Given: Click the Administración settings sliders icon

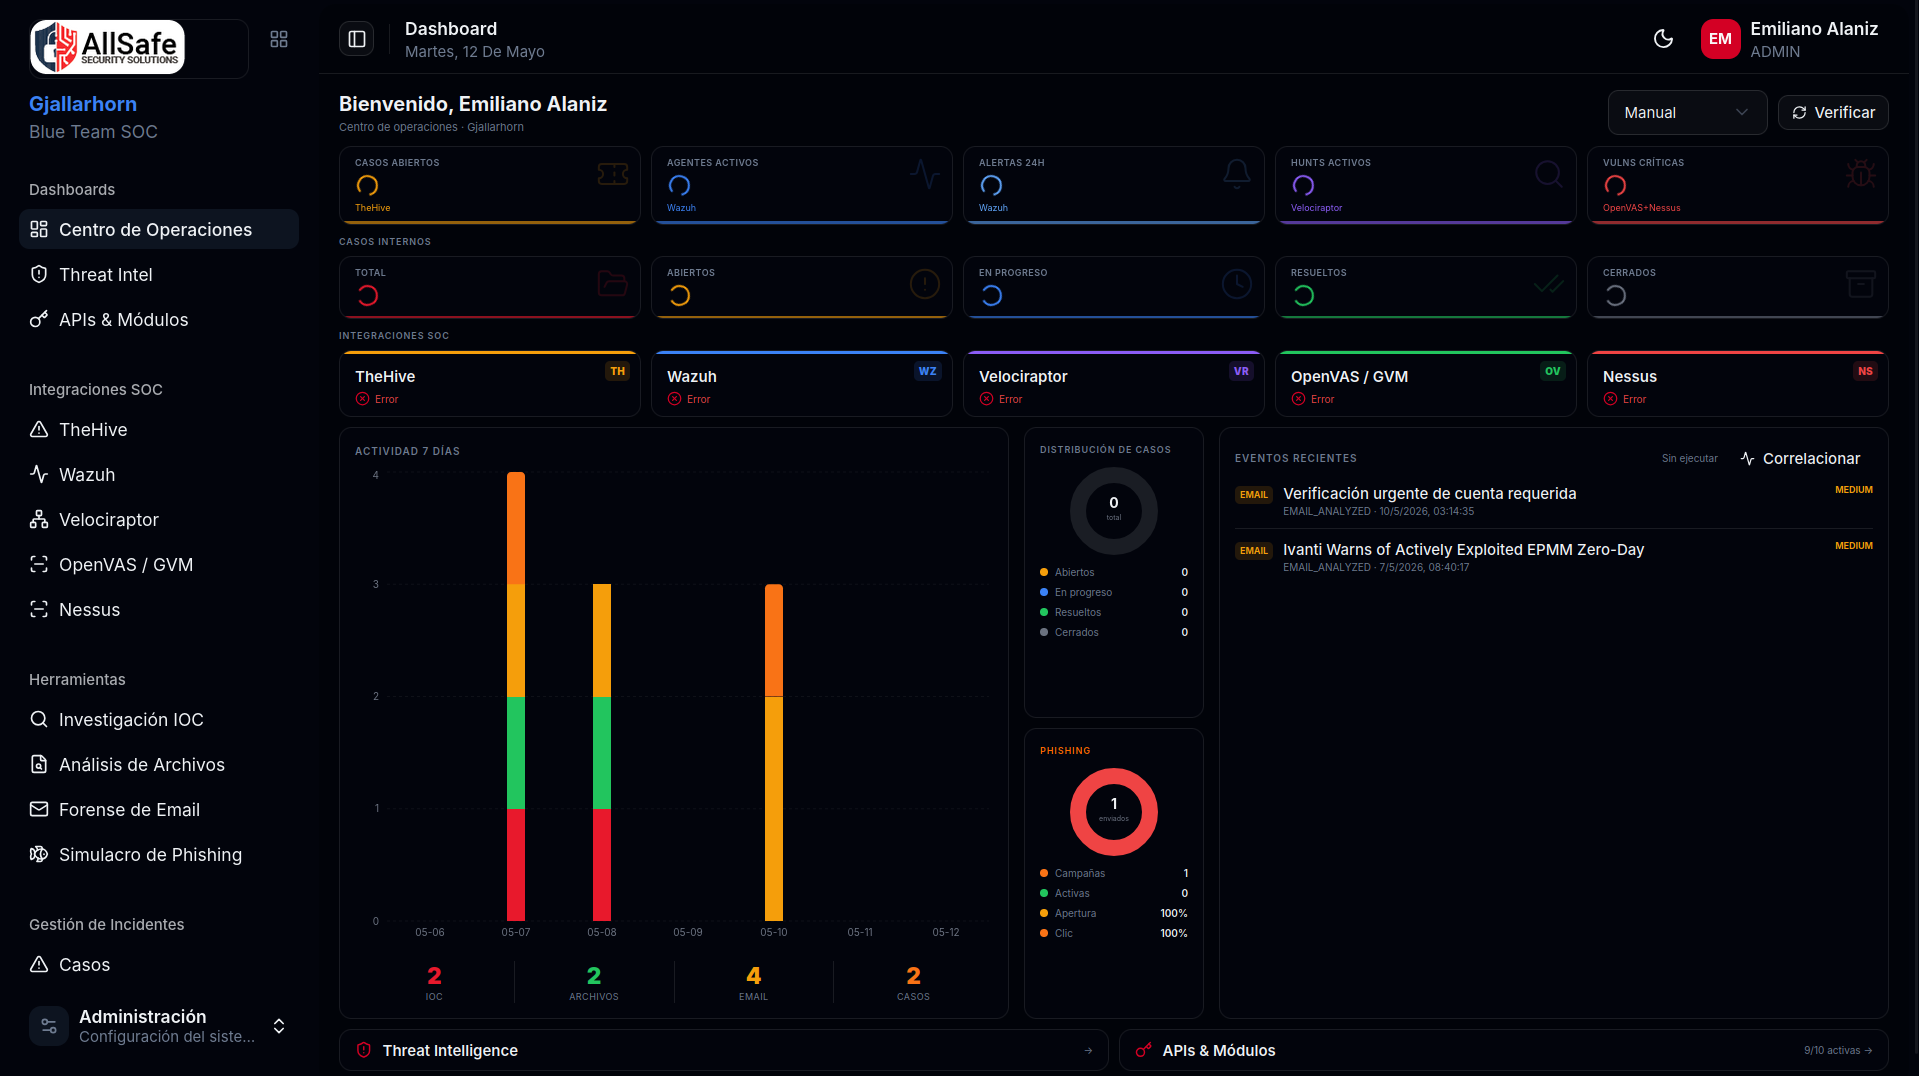Looking at the screenshot, I should tap(49, 1026).
